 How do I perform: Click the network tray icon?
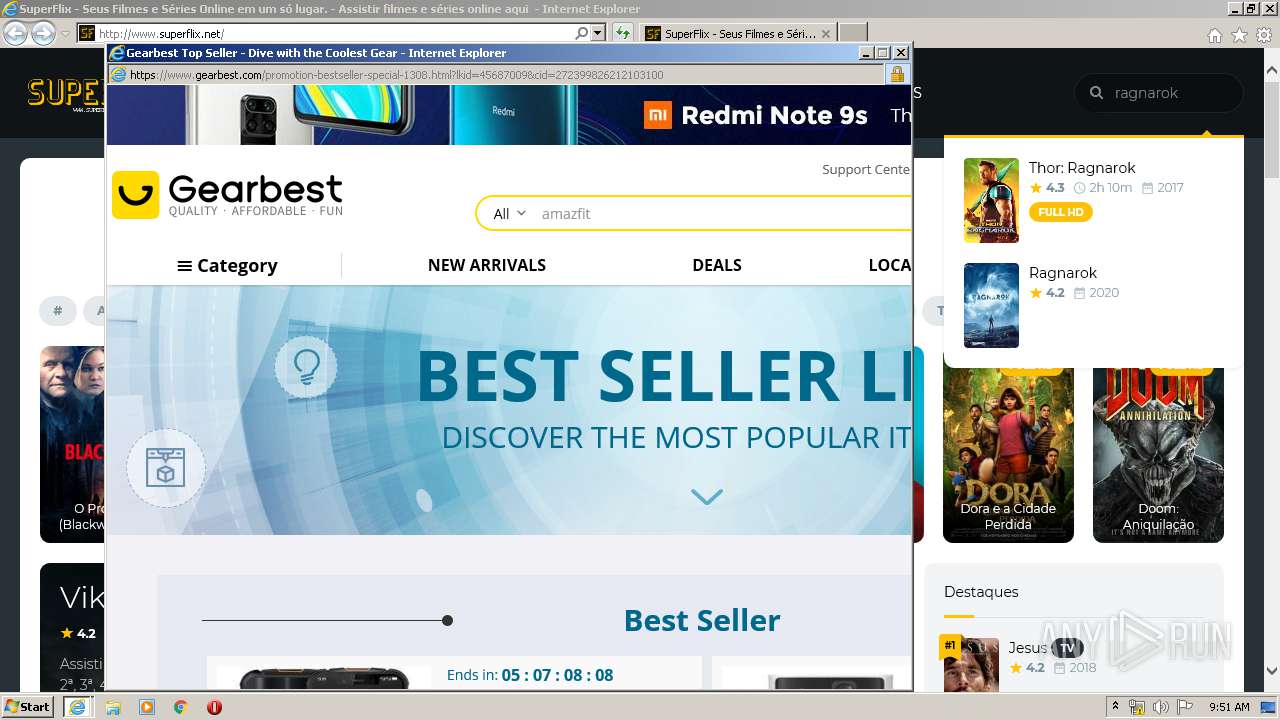coord(1137,707)
